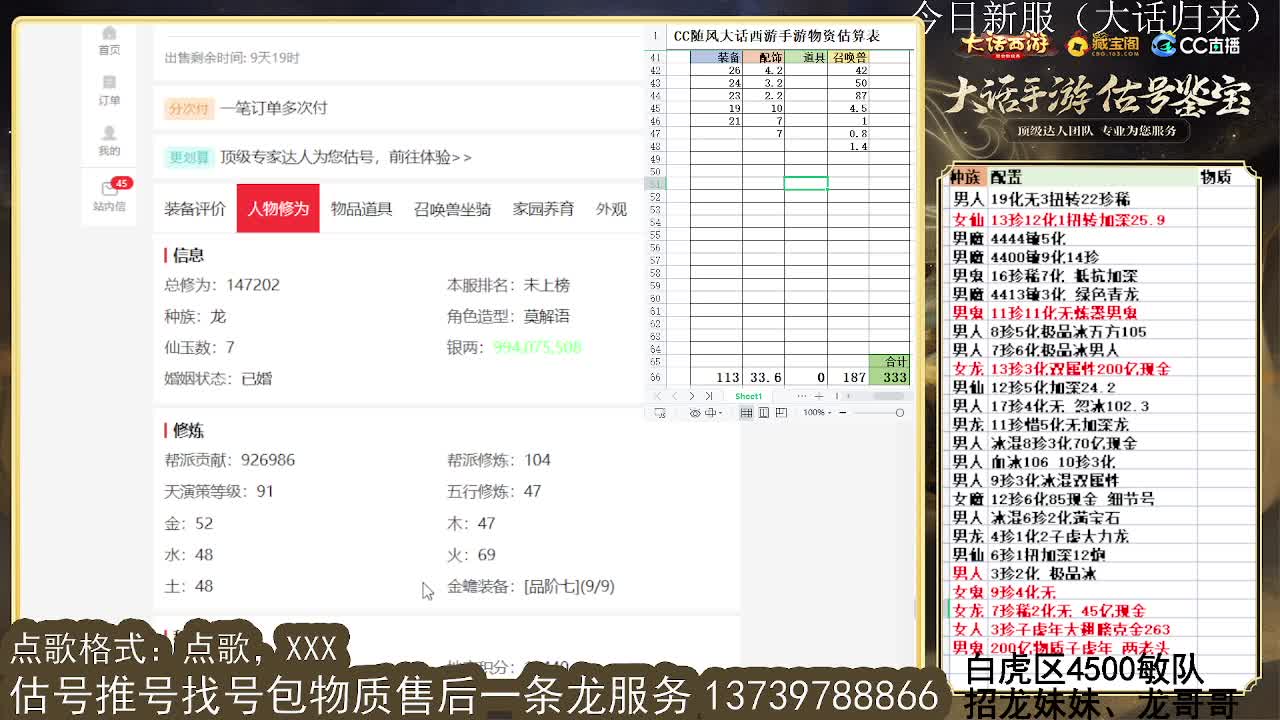Select the Sheet1 tab label
This screenshot has height=720, width=1280.
point(748,396)
